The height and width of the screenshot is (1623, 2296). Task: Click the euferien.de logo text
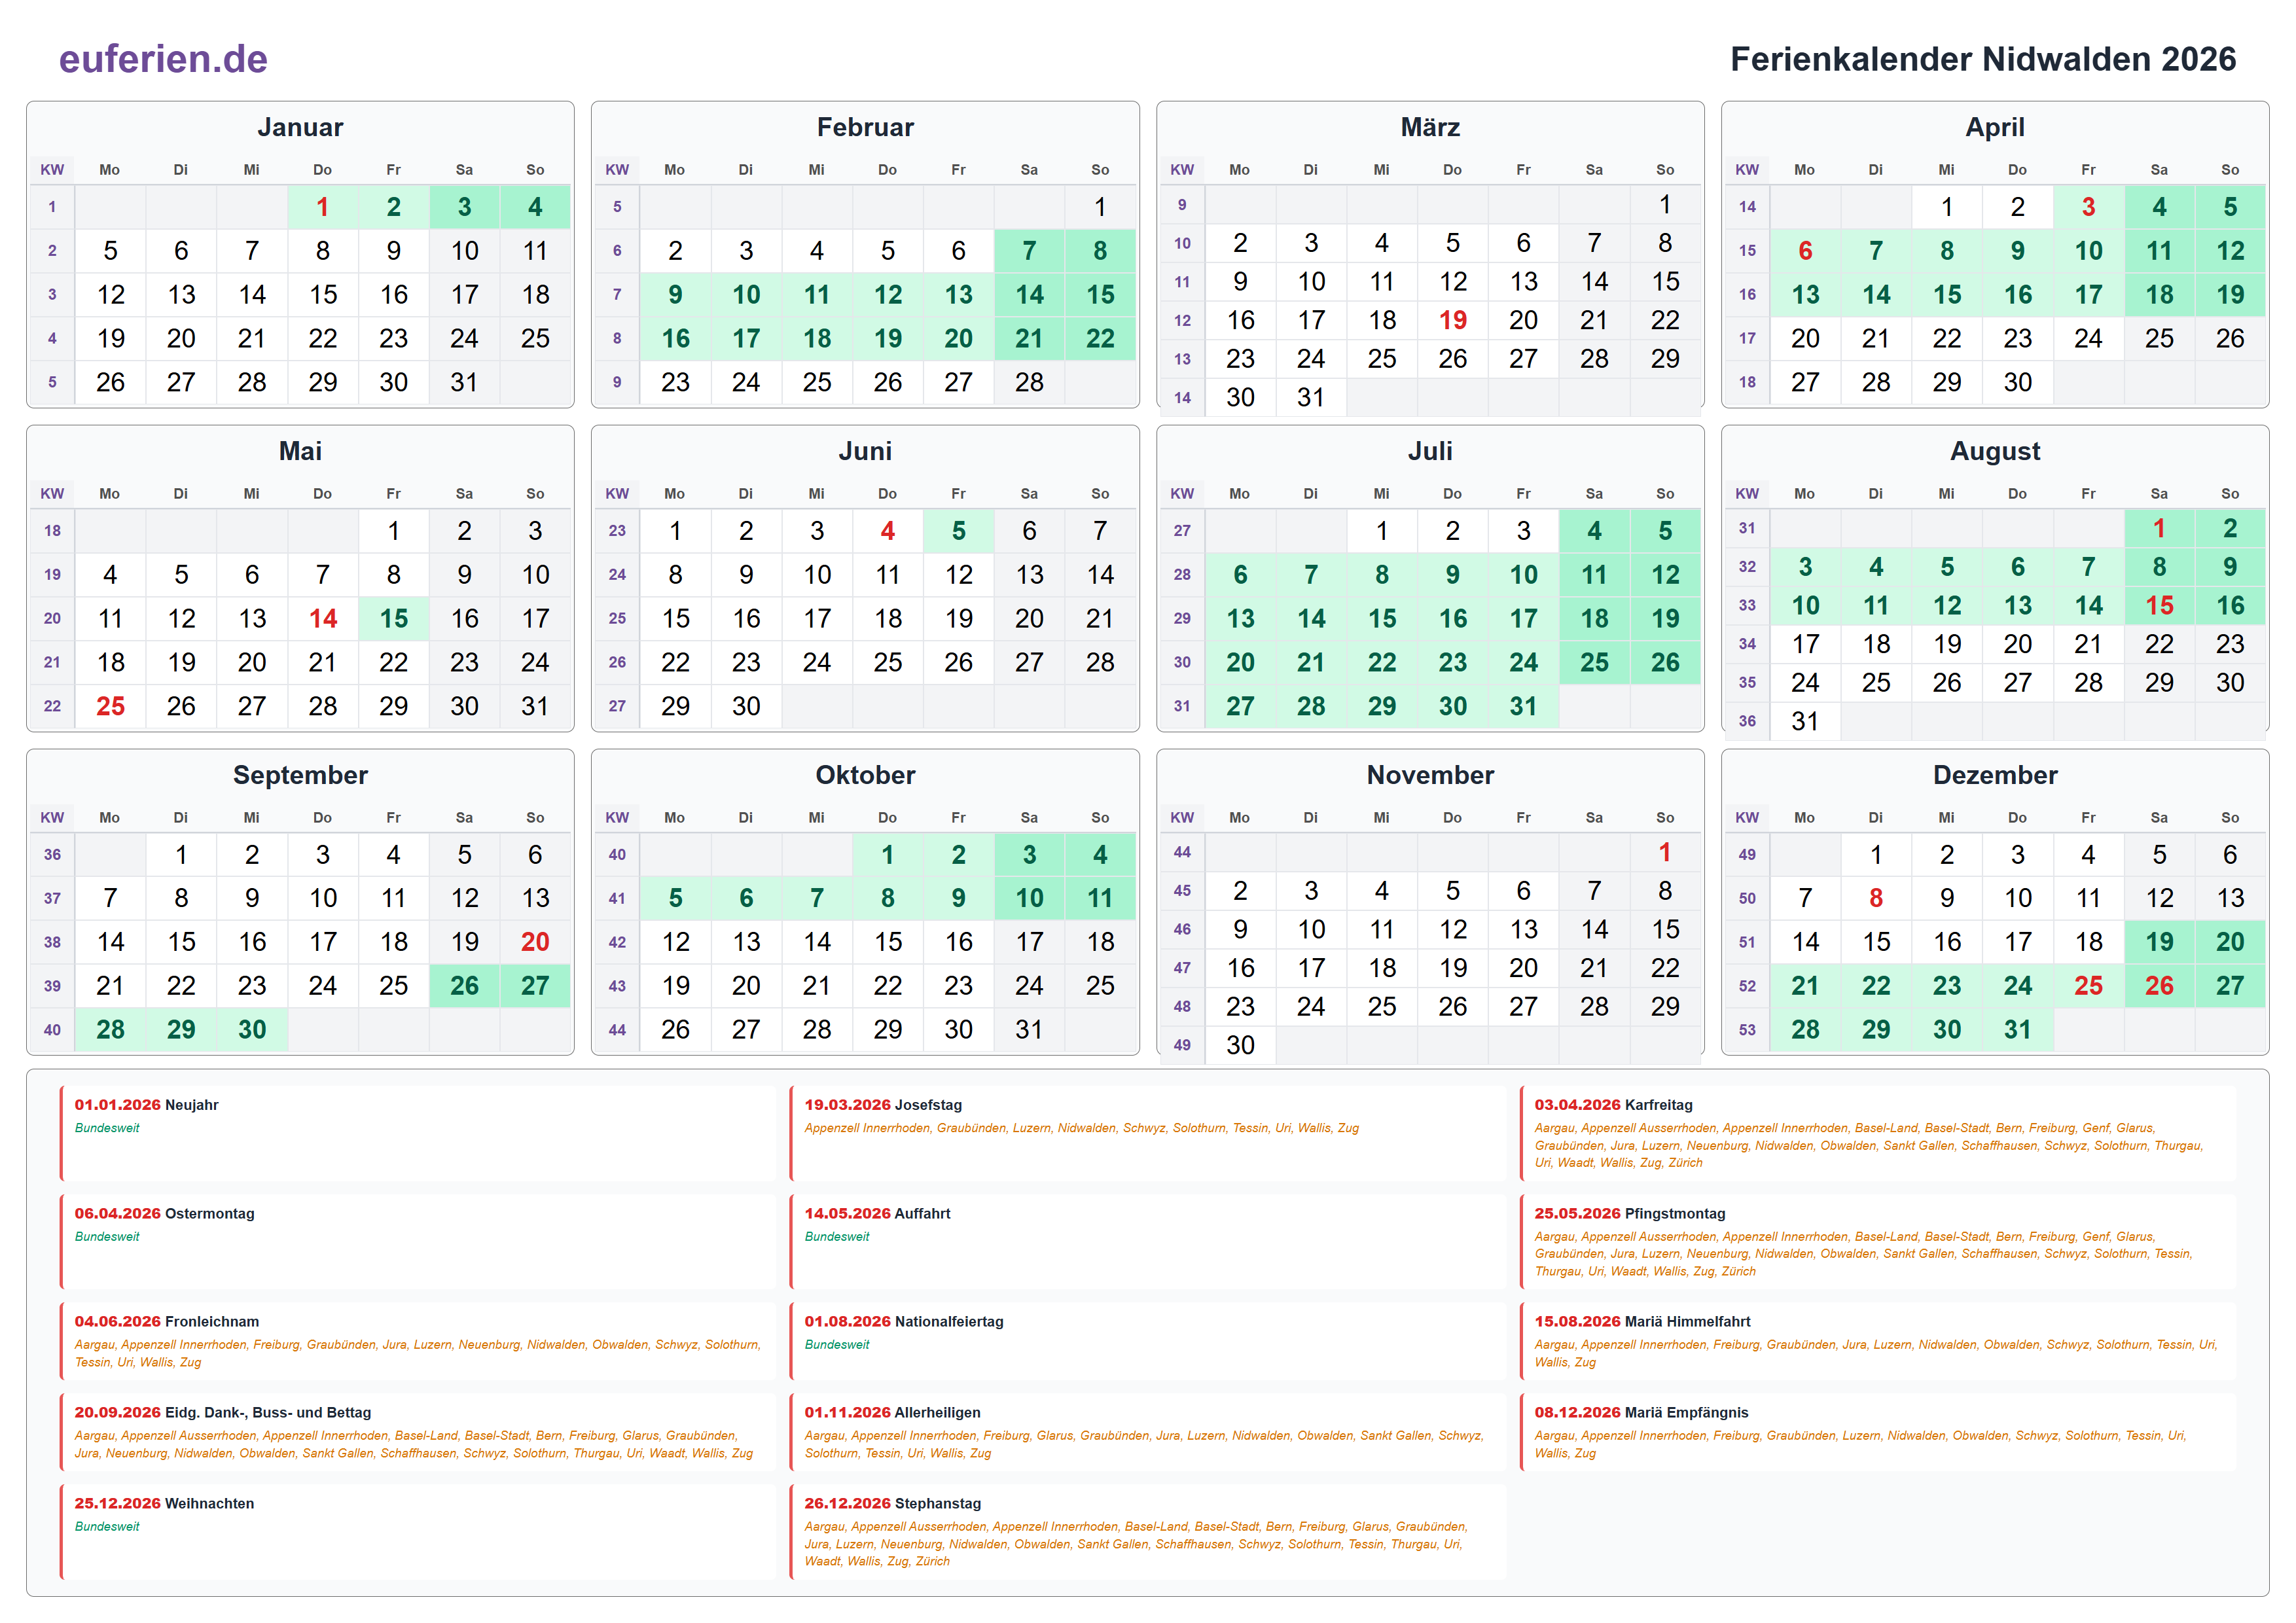pos(163,59)
